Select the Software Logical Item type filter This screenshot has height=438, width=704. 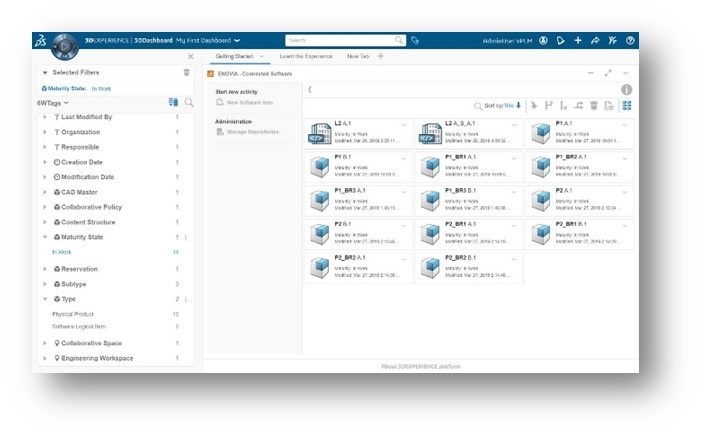[79, 326]
